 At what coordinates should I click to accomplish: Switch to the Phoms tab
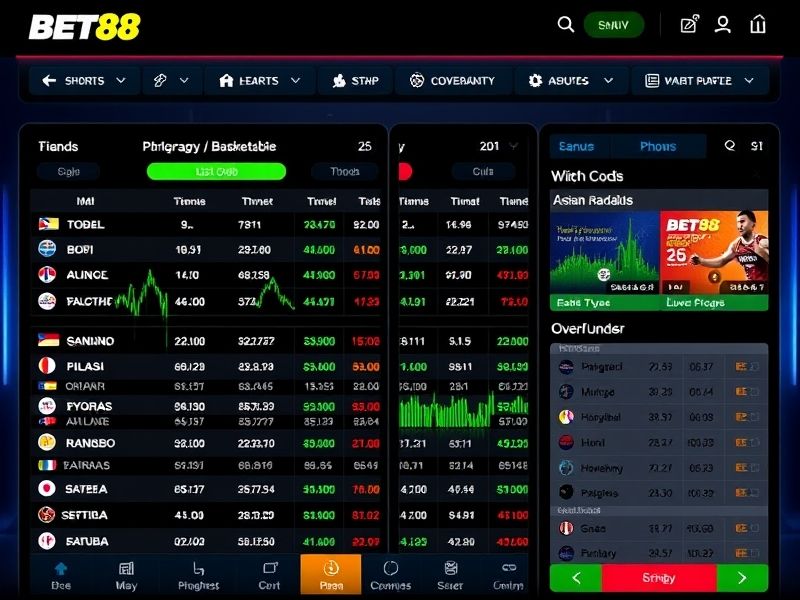(x=658, y=146)
